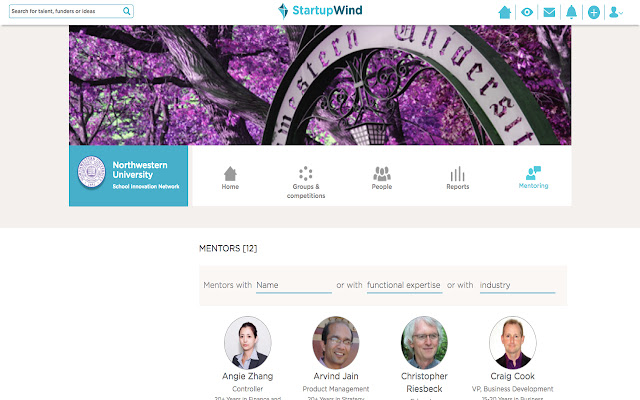Open the Home tab
640x400 pixels.
coord(230,177)
